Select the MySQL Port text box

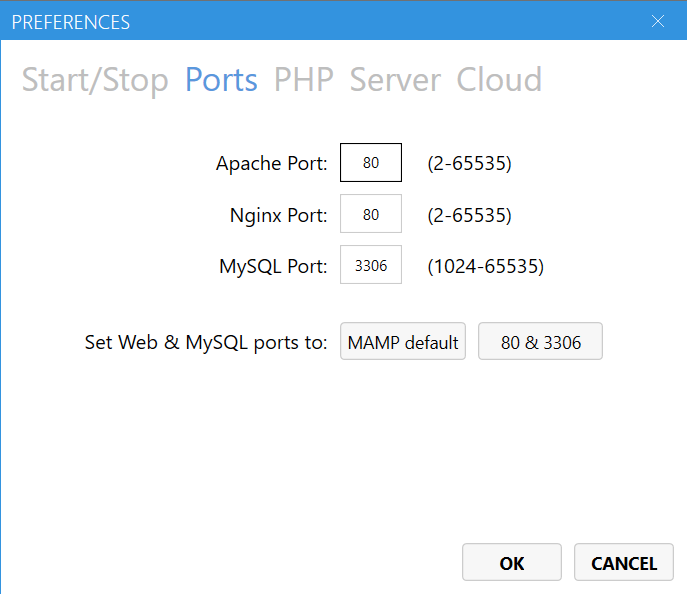(x=371, y=266)
